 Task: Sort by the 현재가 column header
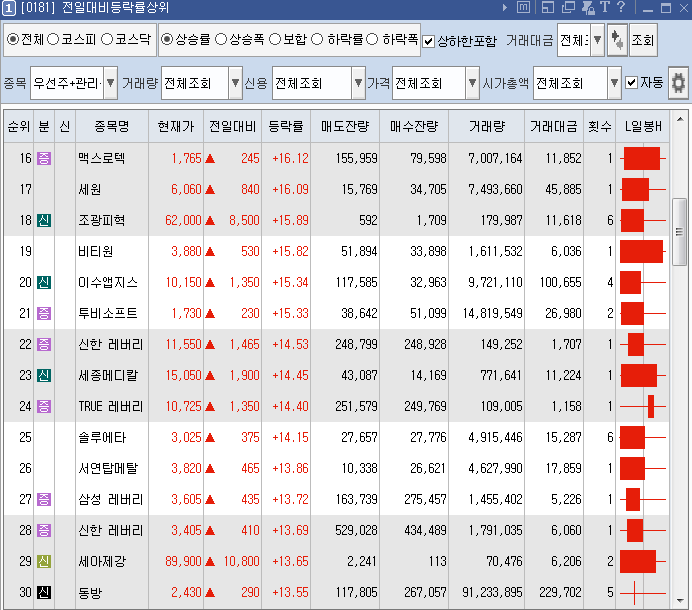tap(176, 127)
